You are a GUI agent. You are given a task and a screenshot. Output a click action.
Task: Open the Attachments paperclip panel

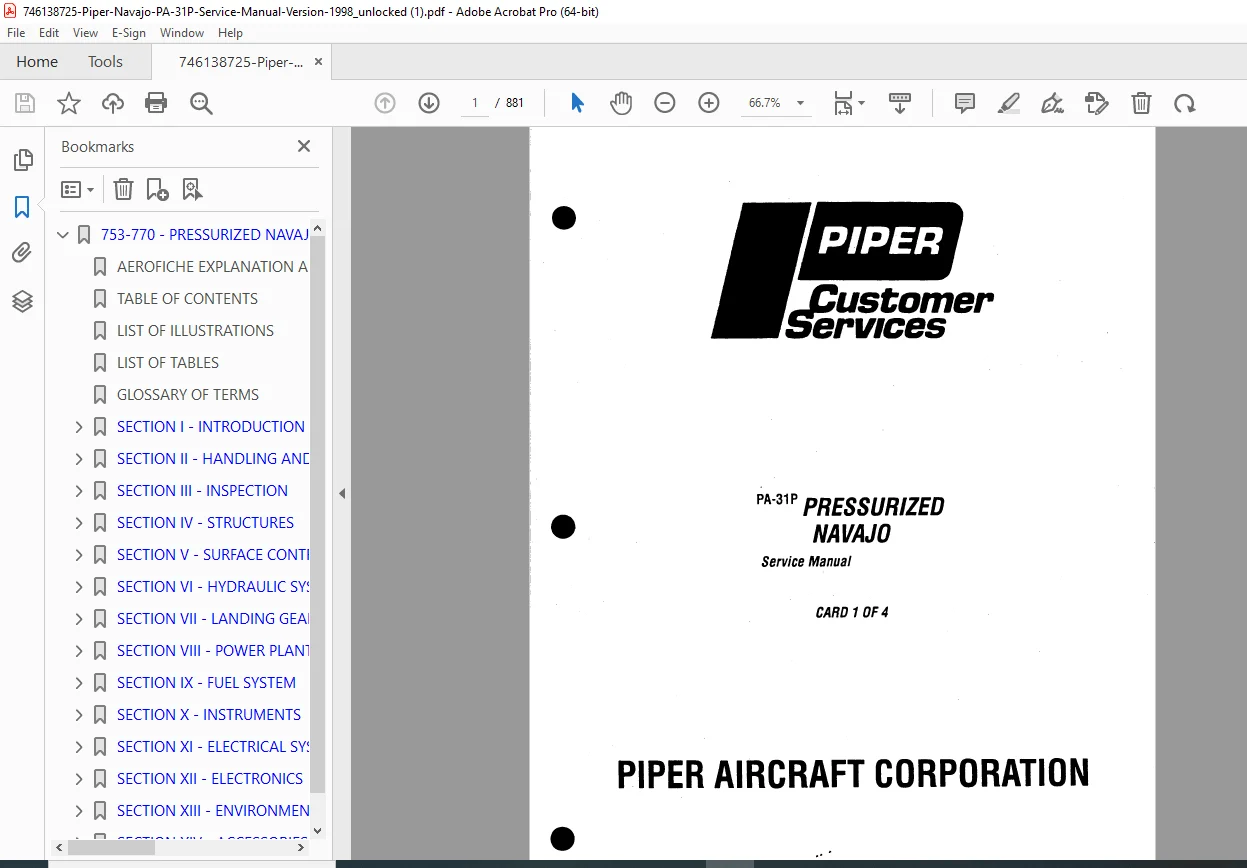(x=22, y=253)
